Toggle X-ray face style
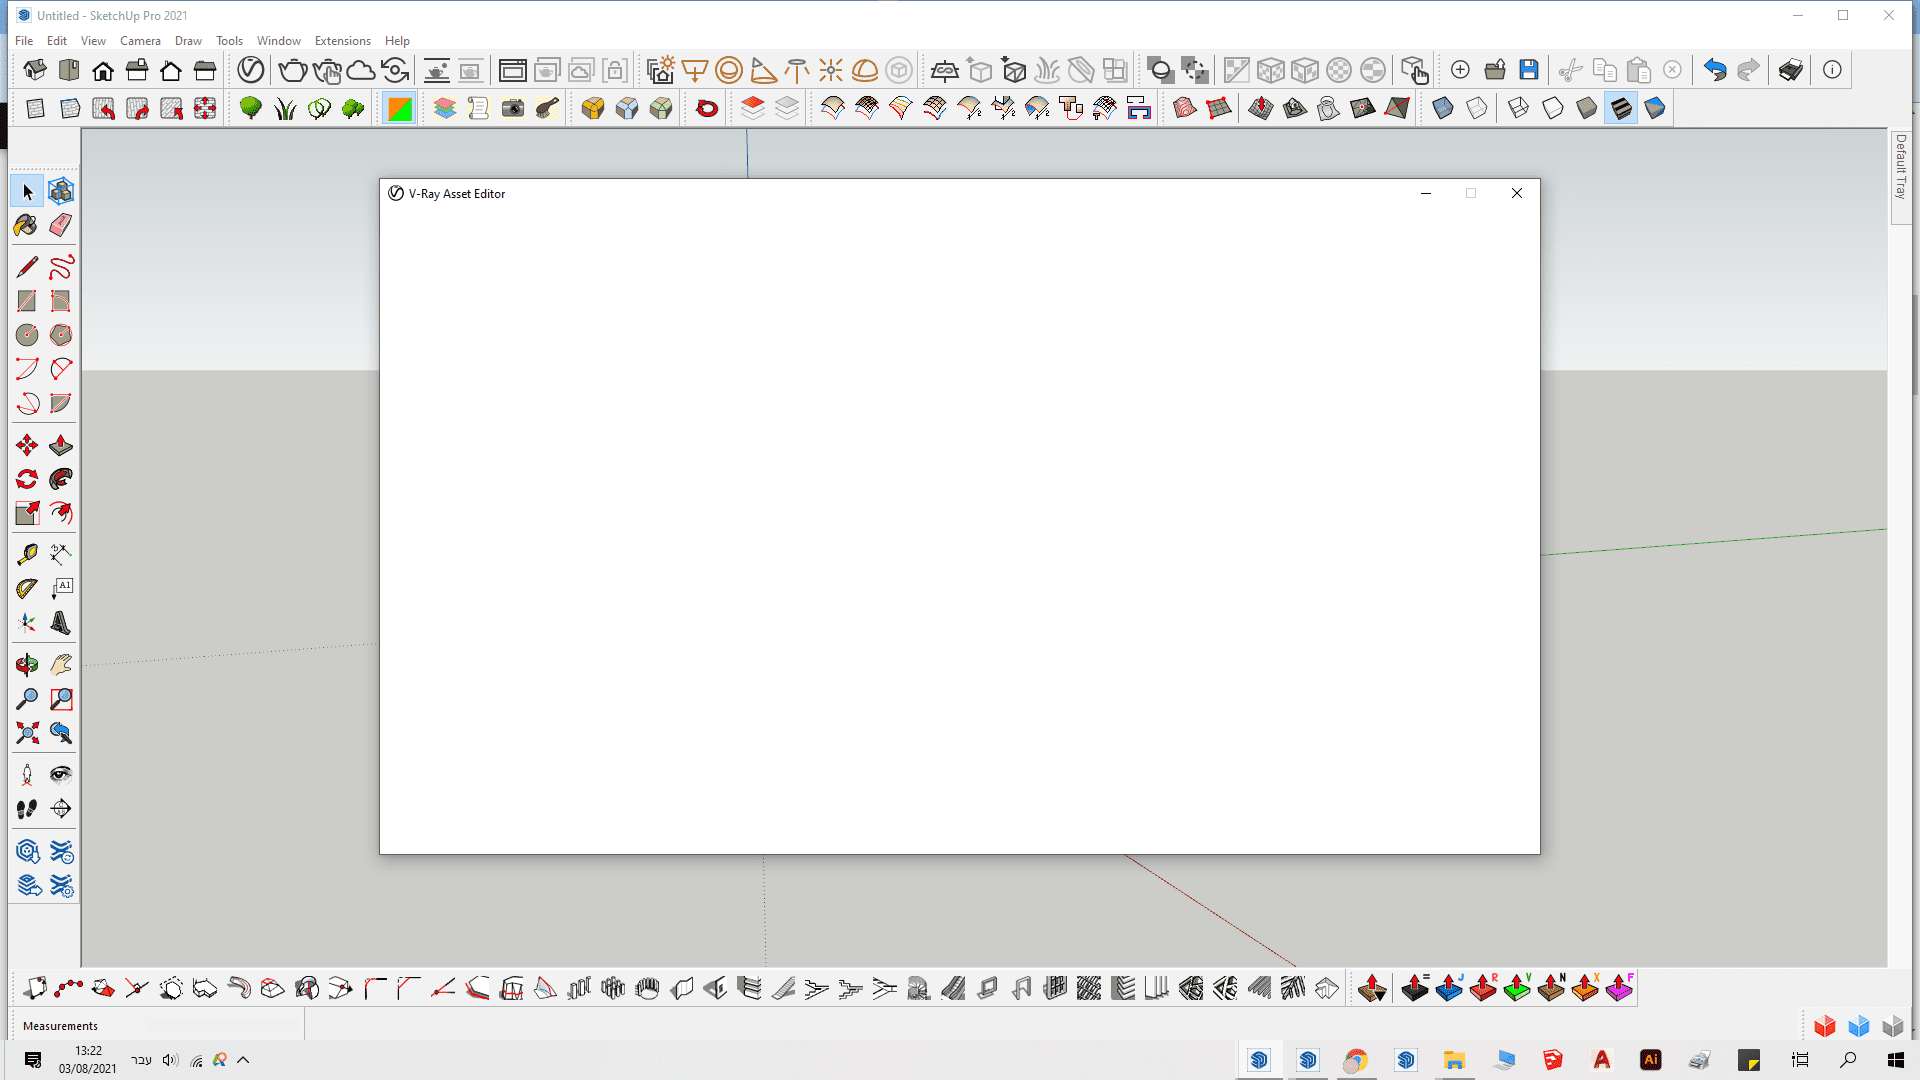 [x=1442, y=108]
